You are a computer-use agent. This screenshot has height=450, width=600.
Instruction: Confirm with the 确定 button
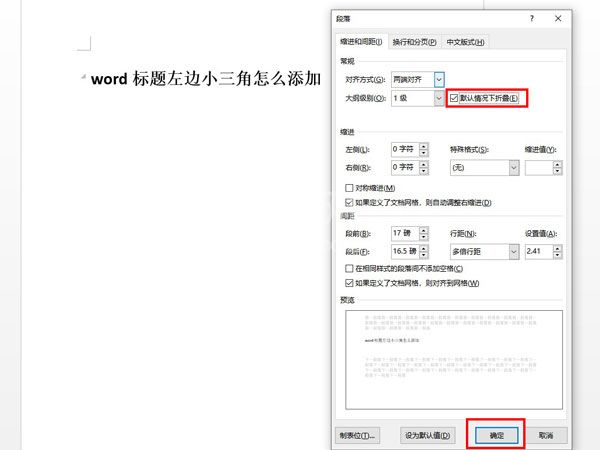tap(496, 435)
